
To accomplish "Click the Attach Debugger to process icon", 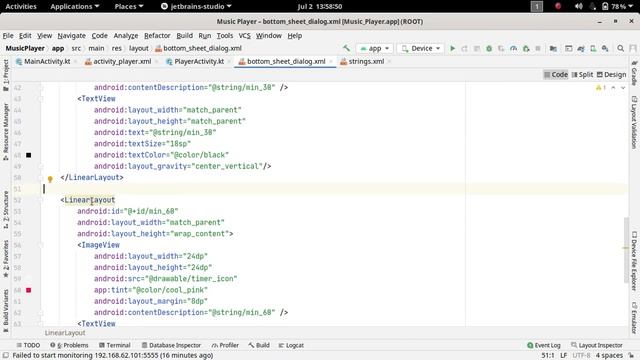I will pos(526,48).
